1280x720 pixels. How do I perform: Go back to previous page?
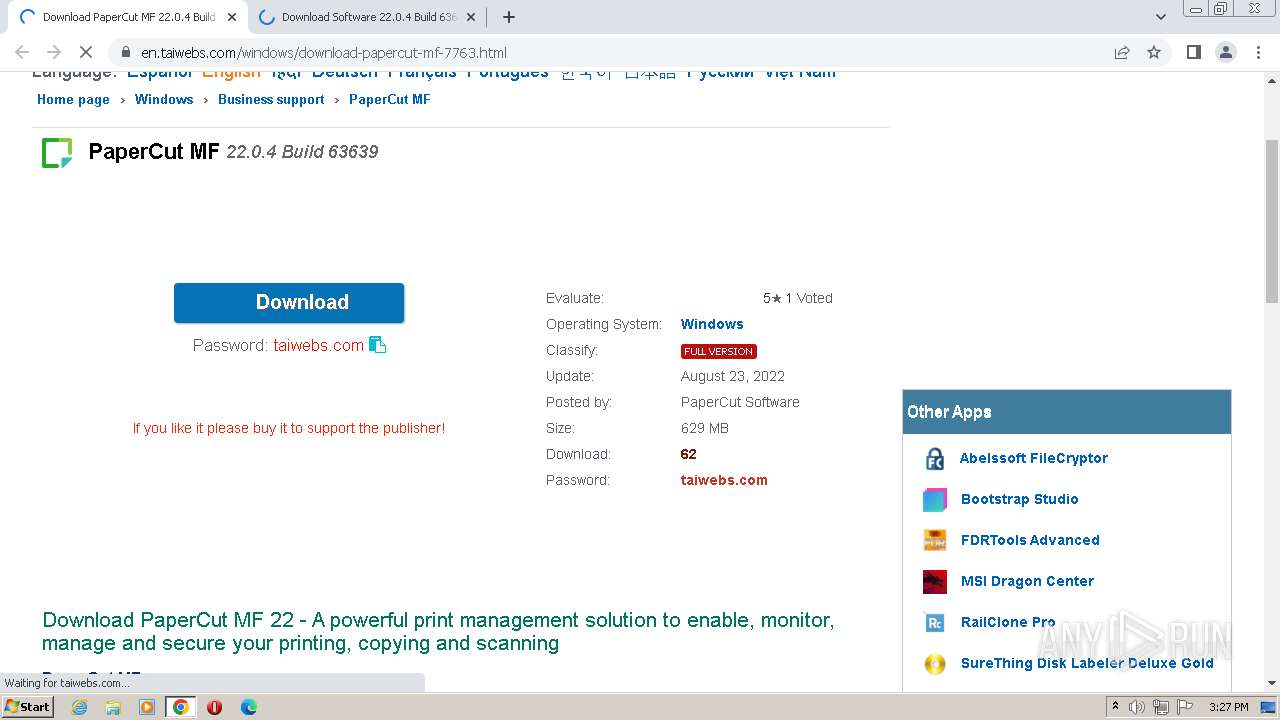(22, 52)
